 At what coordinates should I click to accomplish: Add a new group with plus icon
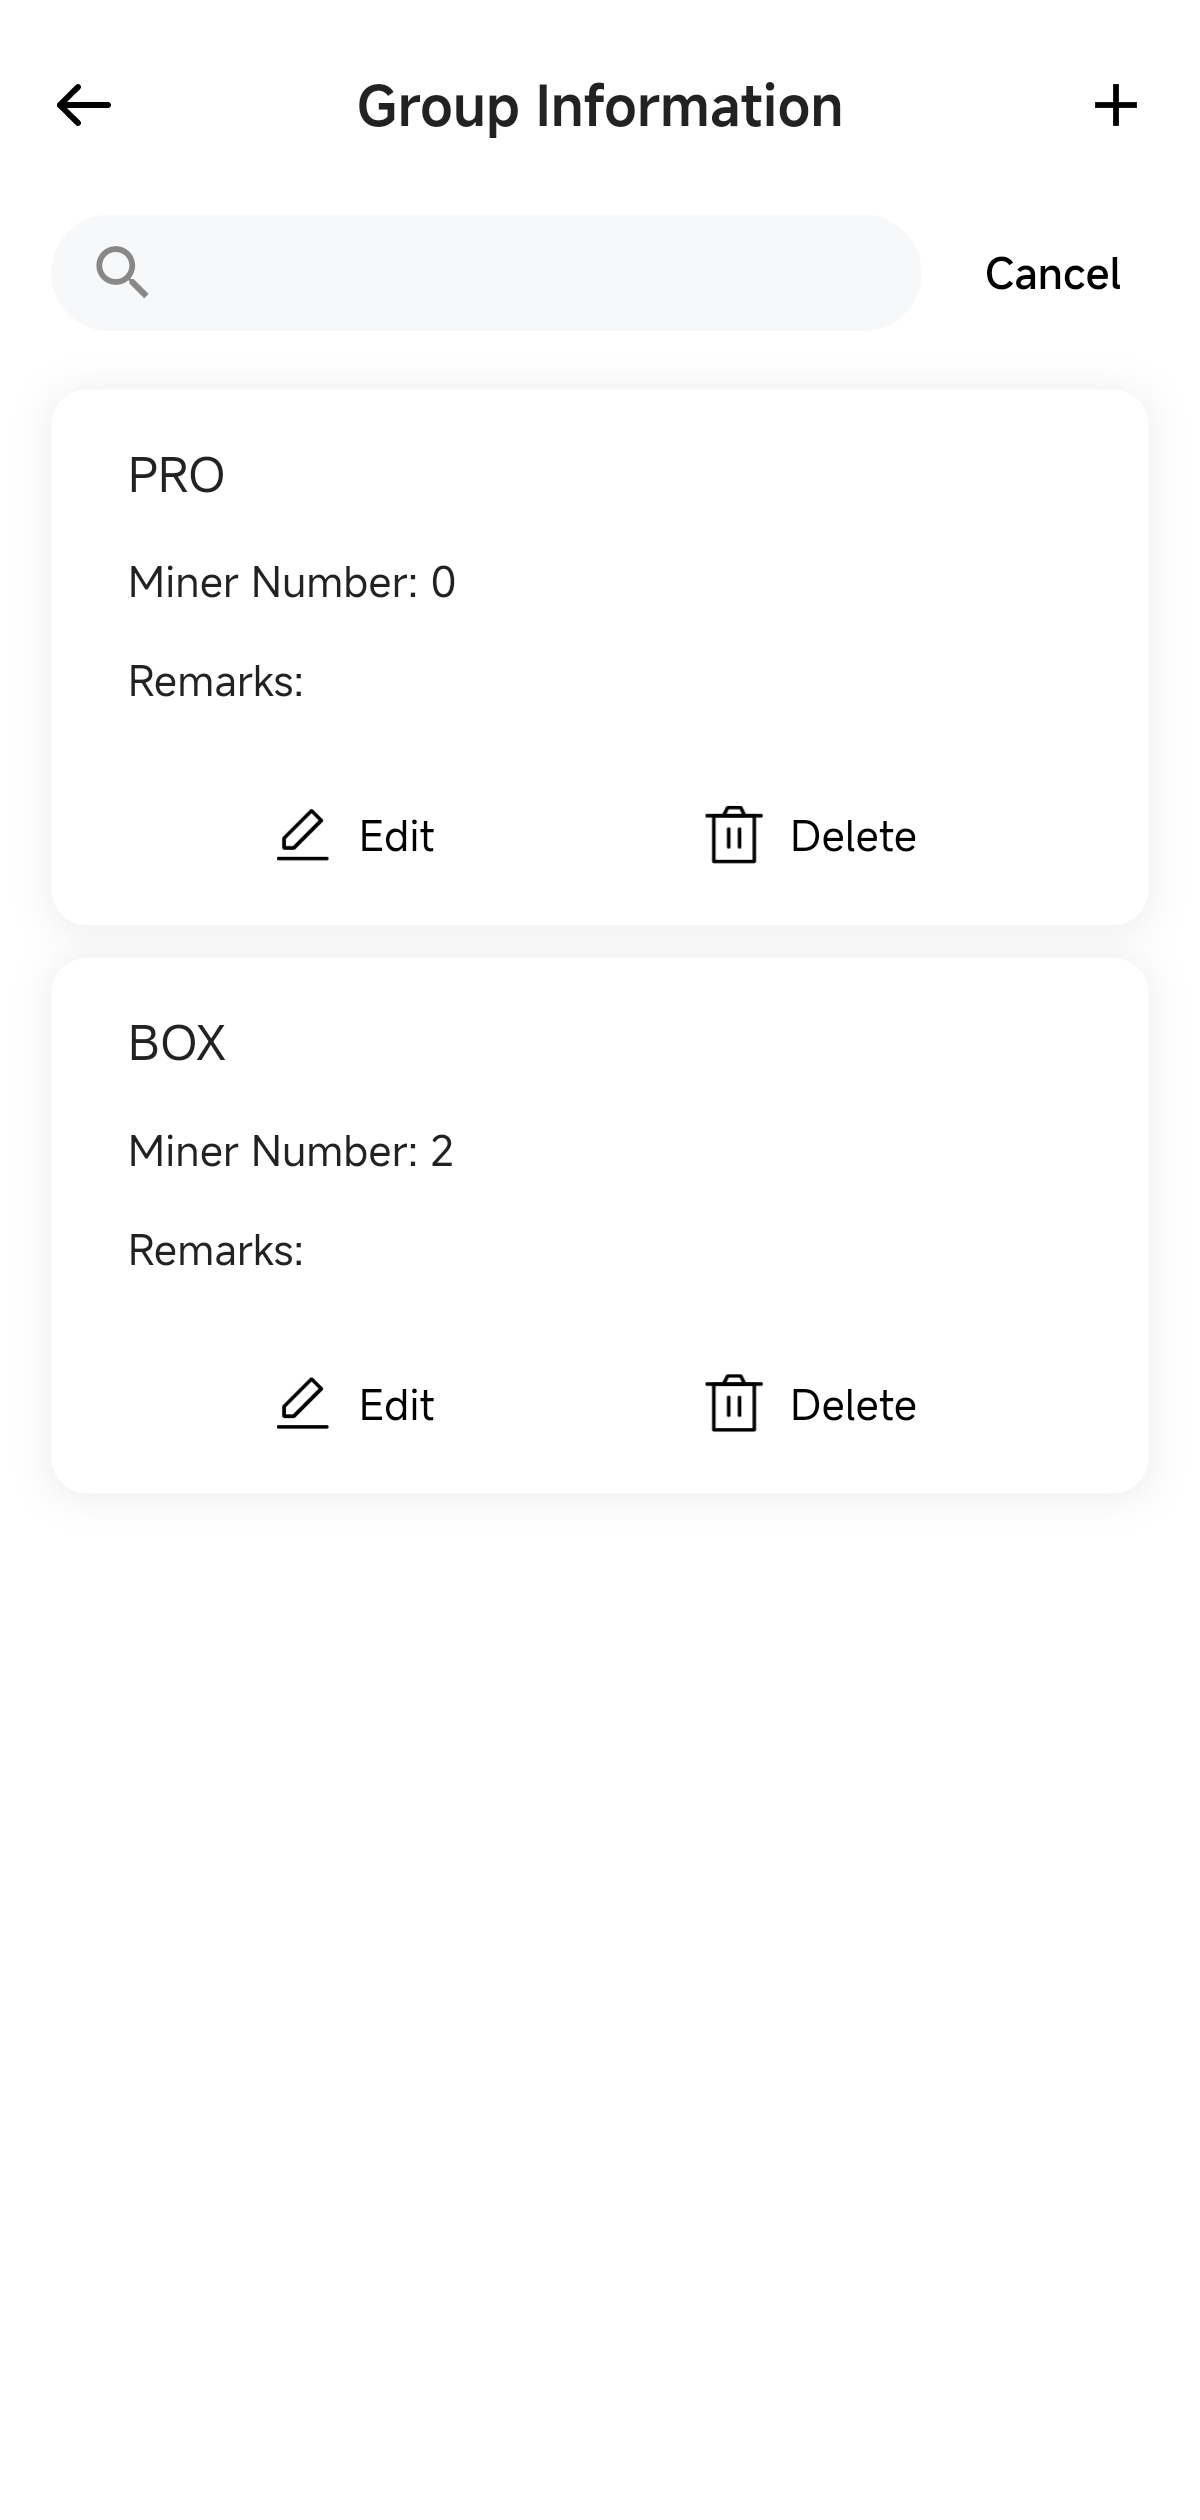(x=1115, y=105)
